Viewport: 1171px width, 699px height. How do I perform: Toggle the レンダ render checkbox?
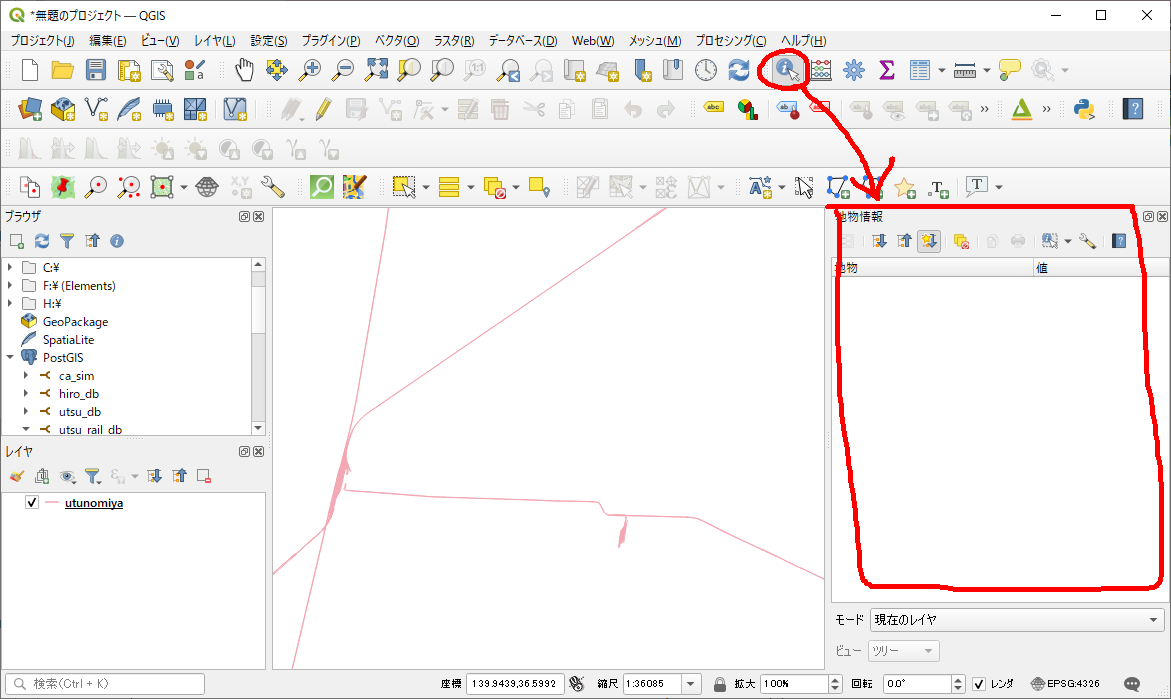tap(979, 684)
